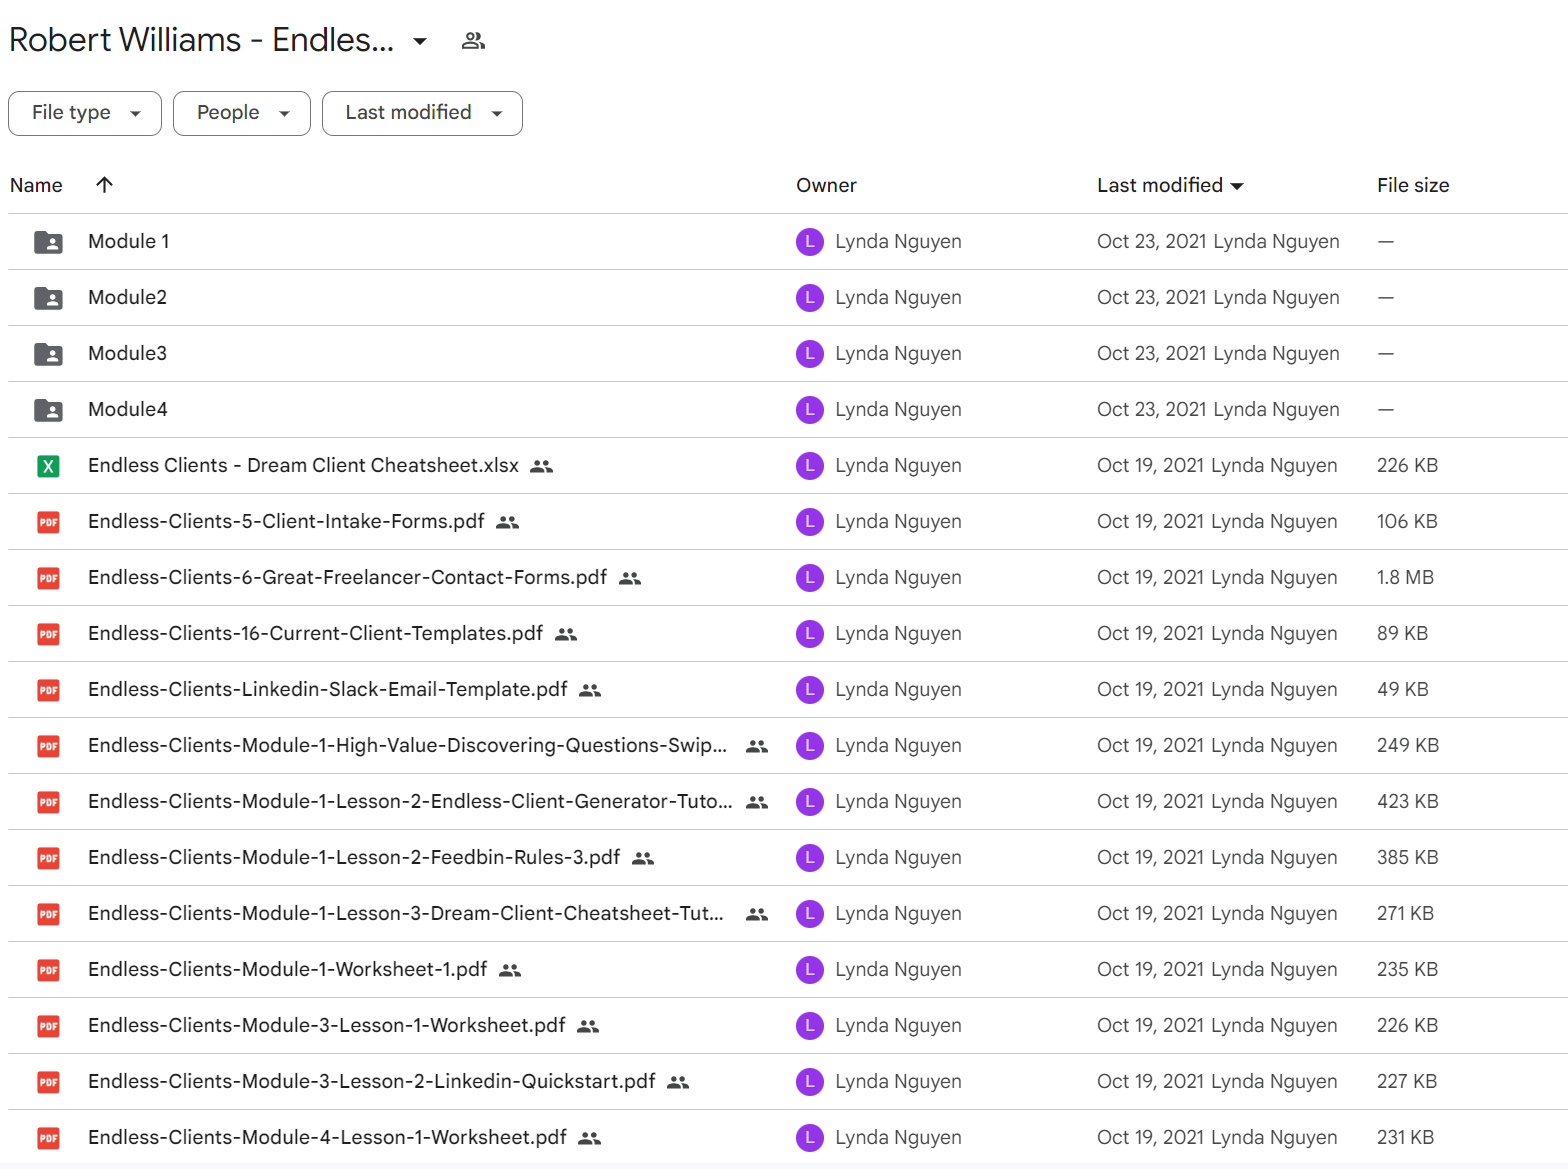Click Lynda Nguyen's avatar in the Module 1 row
Image resolution: width=1568 pixels, height=1169 pixels.
(x=810, y=242)
